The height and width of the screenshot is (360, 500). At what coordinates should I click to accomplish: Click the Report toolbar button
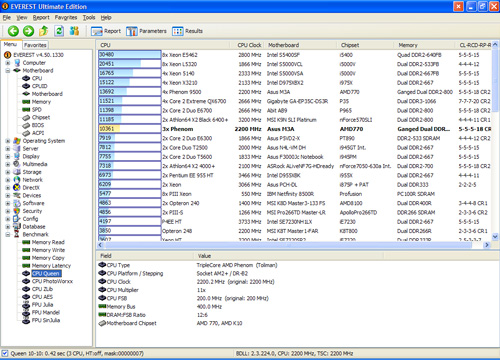pos(106,31)
